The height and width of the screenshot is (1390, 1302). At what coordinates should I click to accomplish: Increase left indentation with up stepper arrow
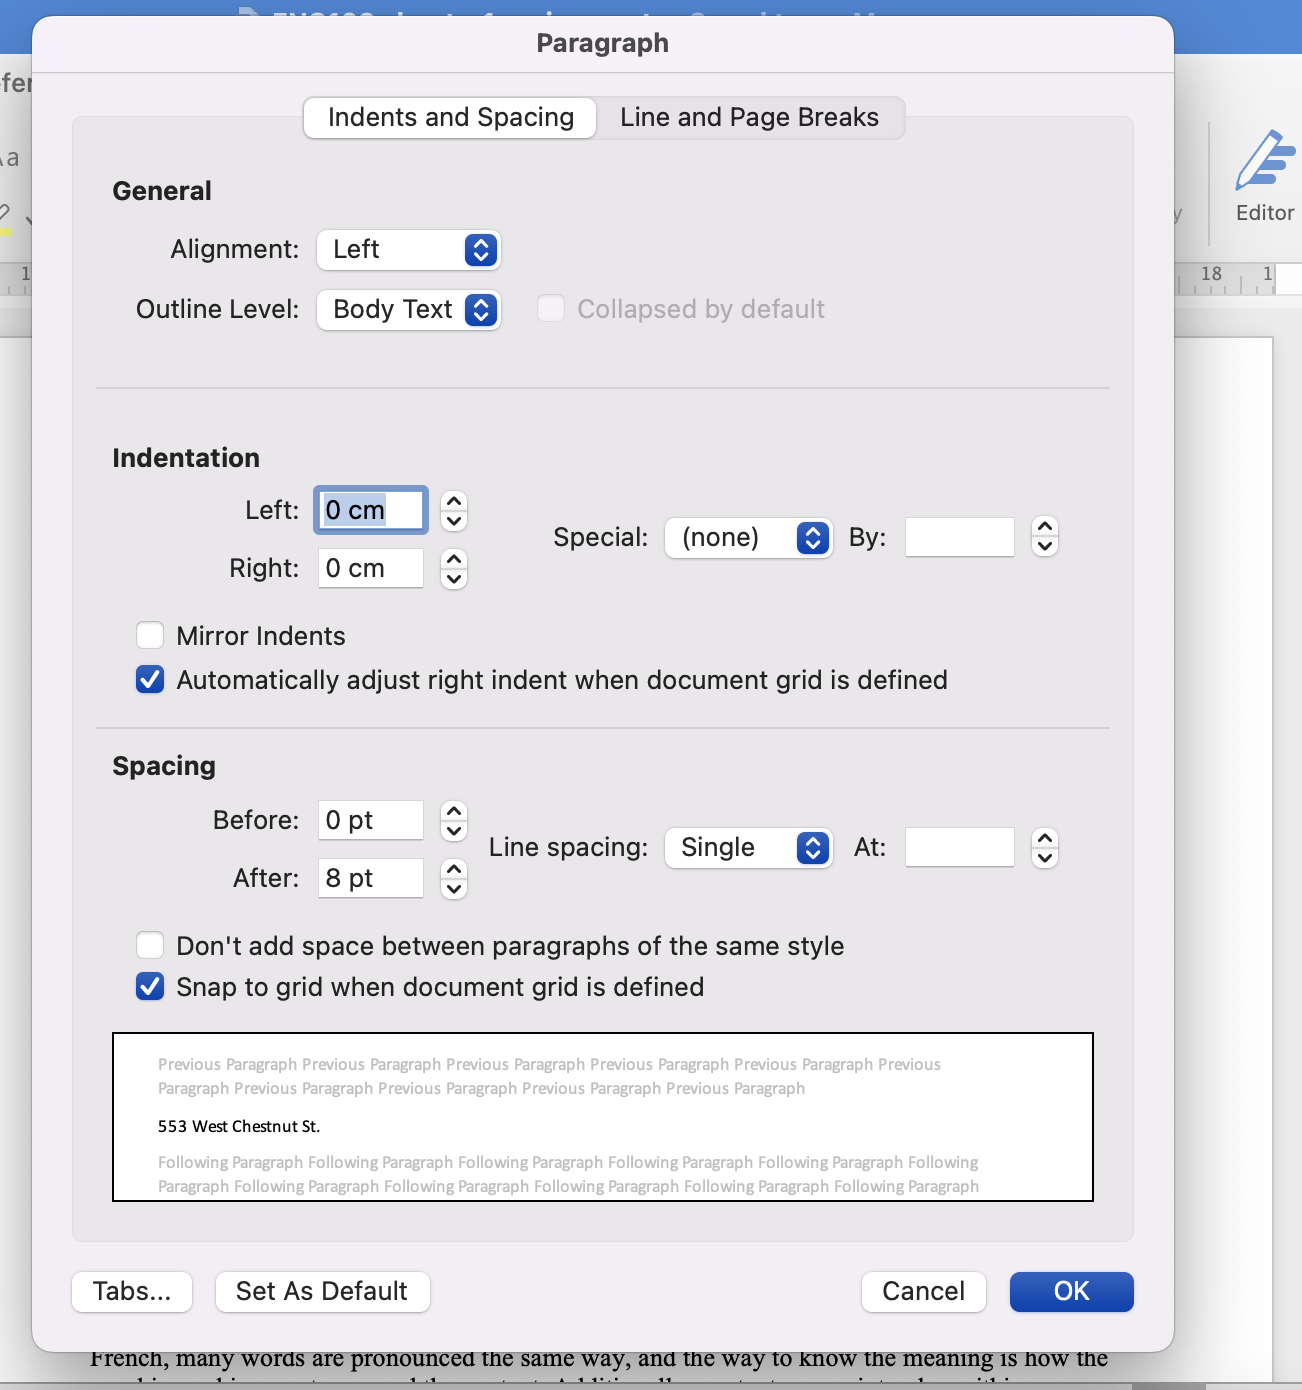454,501
